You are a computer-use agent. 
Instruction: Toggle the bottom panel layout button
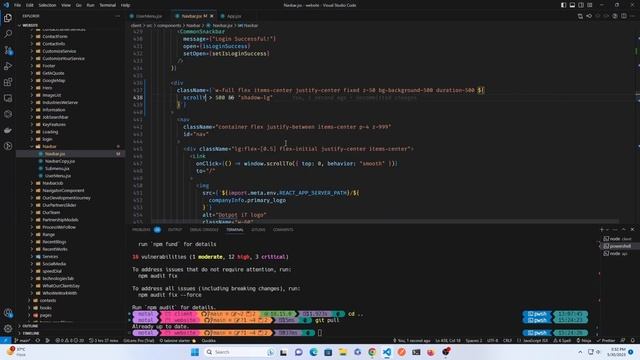(x=572, y=5)
